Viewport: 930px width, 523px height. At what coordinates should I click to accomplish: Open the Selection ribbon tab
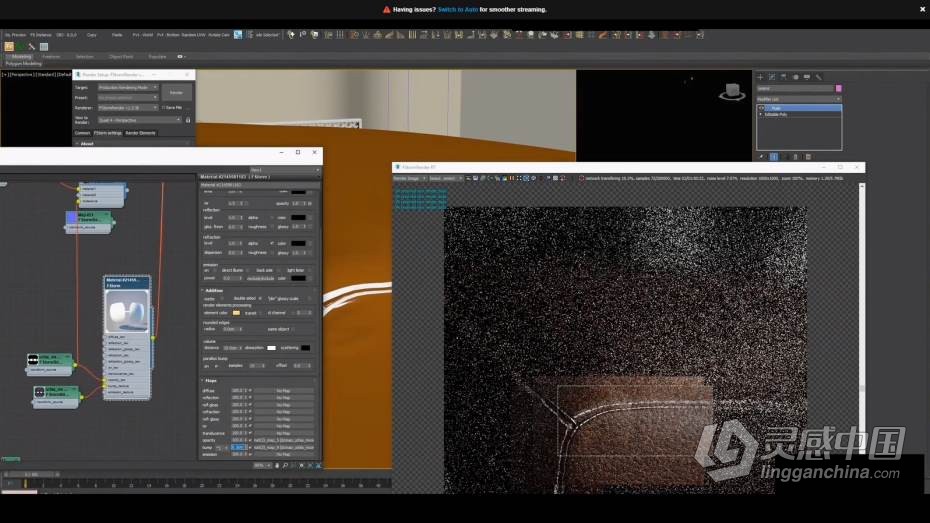click(x=85, y=57)
